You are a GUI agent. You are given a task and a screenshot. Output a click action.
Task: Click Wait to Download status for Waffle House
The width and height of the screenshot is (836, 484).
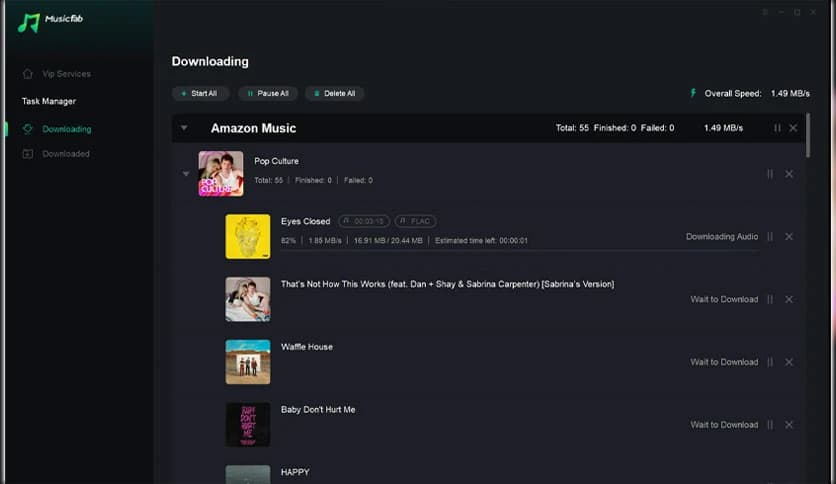pyautogui.click(x=724, y=362)
